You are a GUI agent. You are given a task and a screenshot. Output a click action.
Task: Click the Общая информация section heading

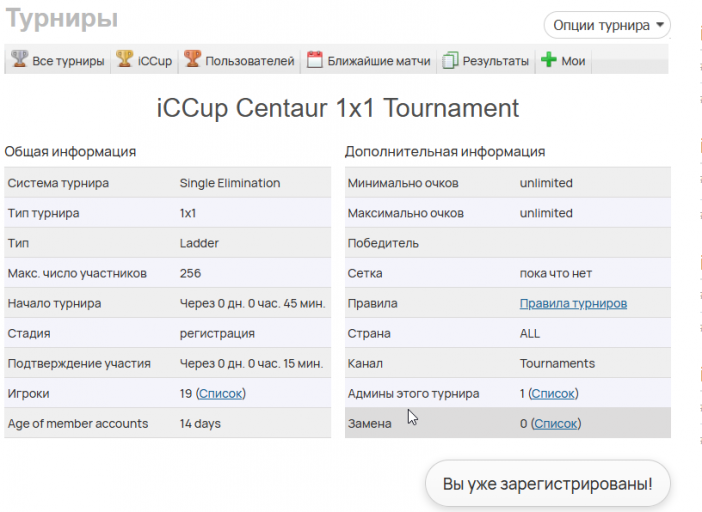70,152
